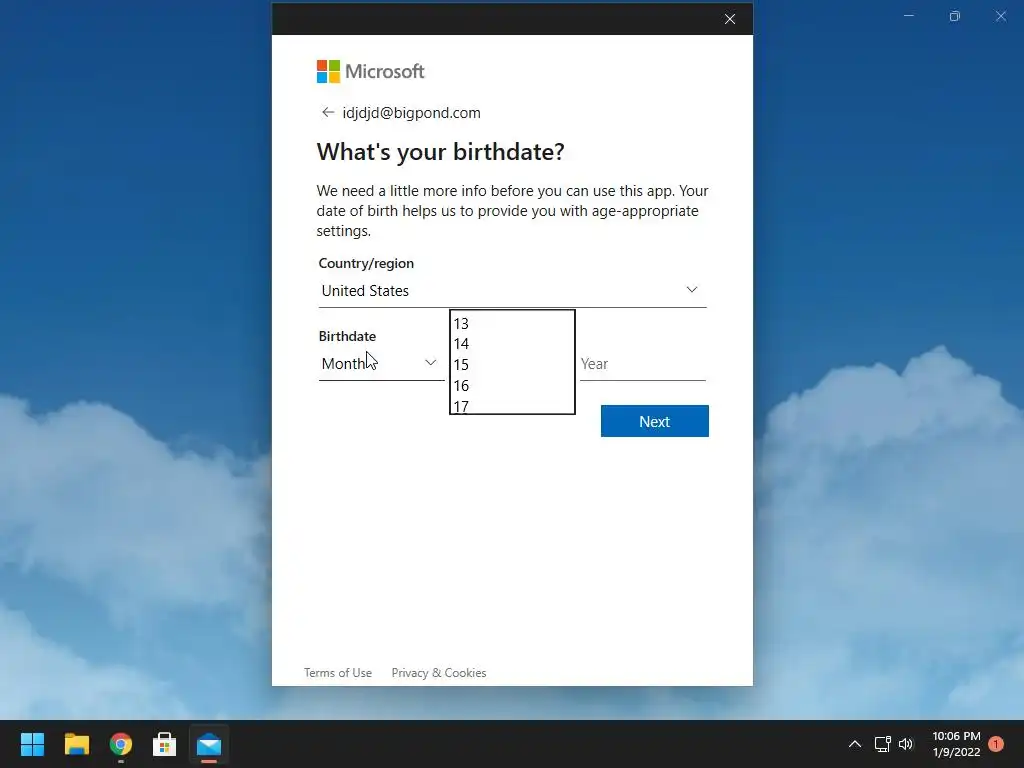Open network status in the system tray
Image resolution: width=1024 pixels, height=768 pixels.
882,744
